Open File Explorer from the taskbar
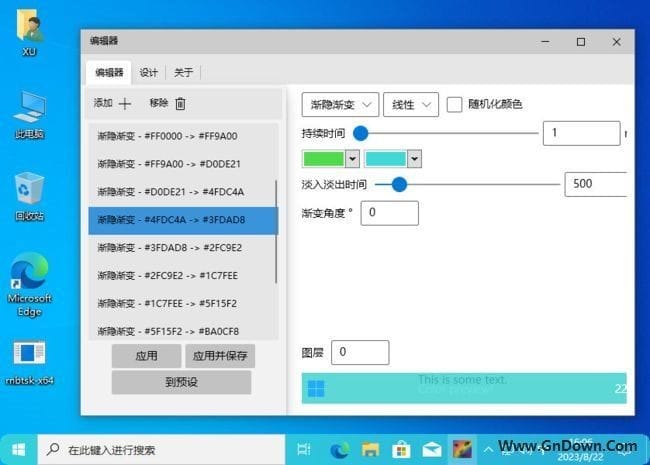This screenshot has width=650, height=465. tap(371, 450)
